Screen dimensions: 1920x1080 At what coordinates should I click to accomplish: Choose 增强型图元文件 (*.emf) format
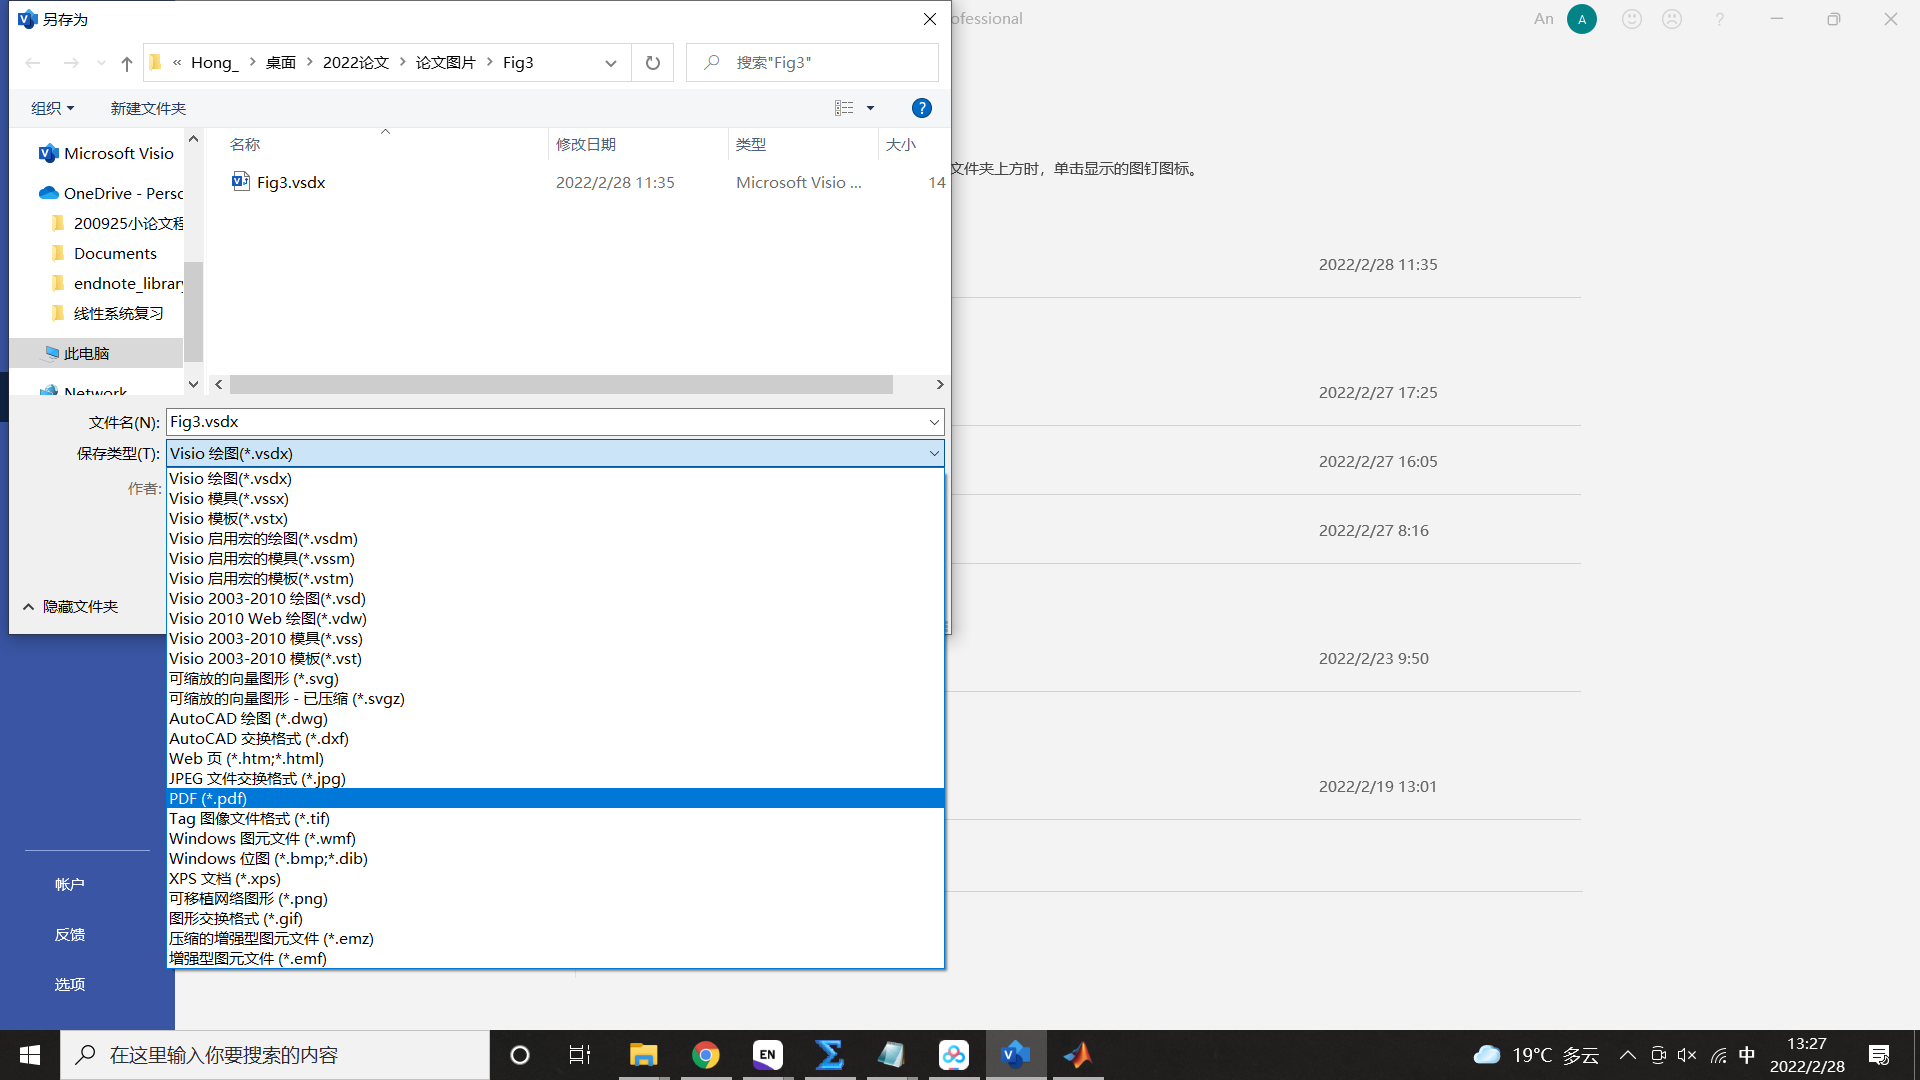click(555, 958)
